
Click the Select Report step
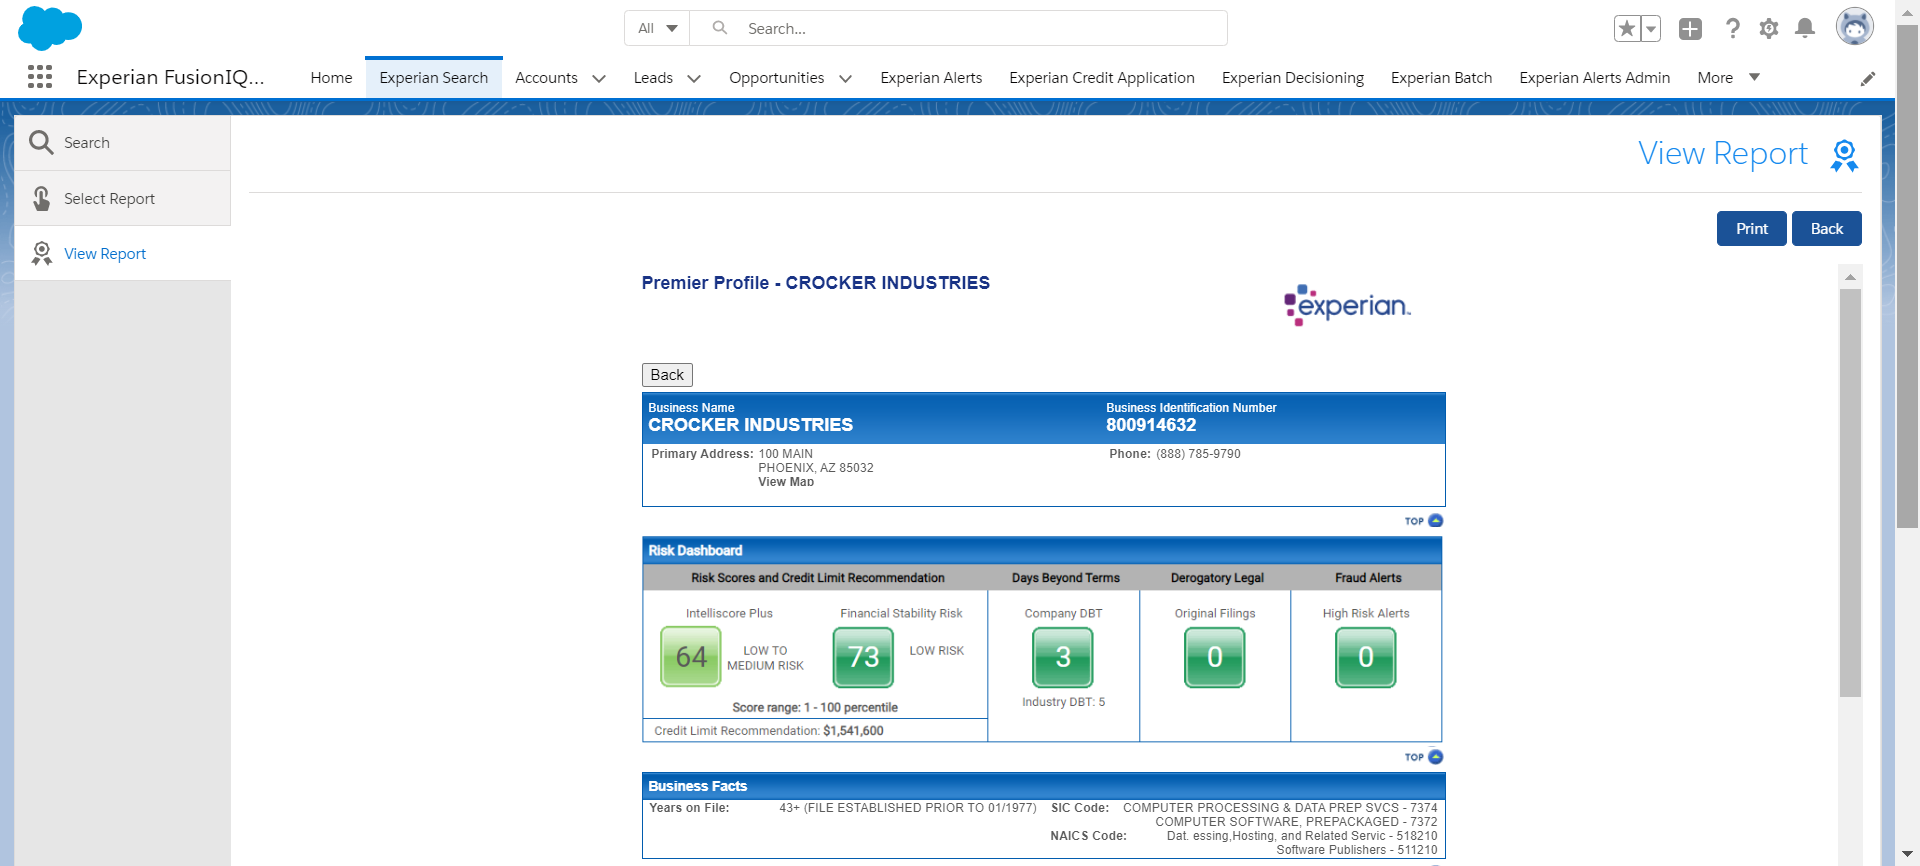[x=123, y=198]
